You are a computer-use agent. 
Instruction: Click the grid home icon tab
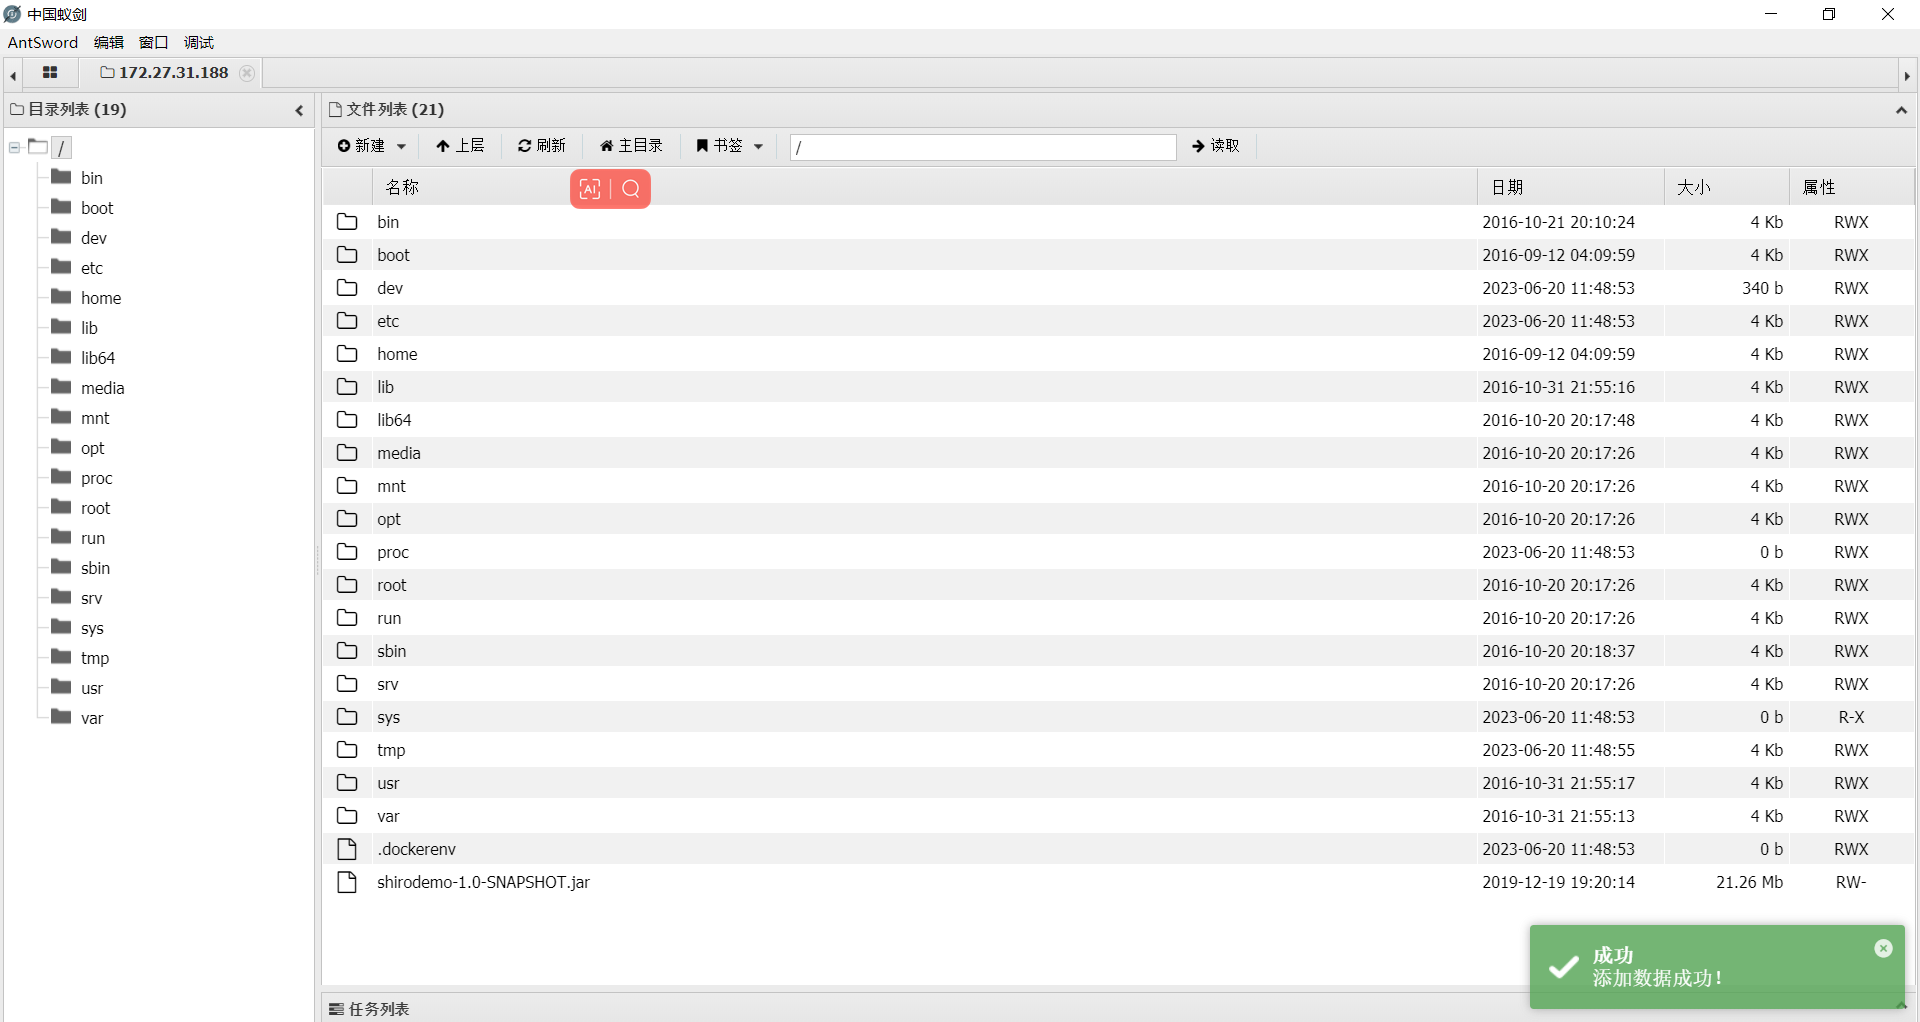tap(50, 73)
